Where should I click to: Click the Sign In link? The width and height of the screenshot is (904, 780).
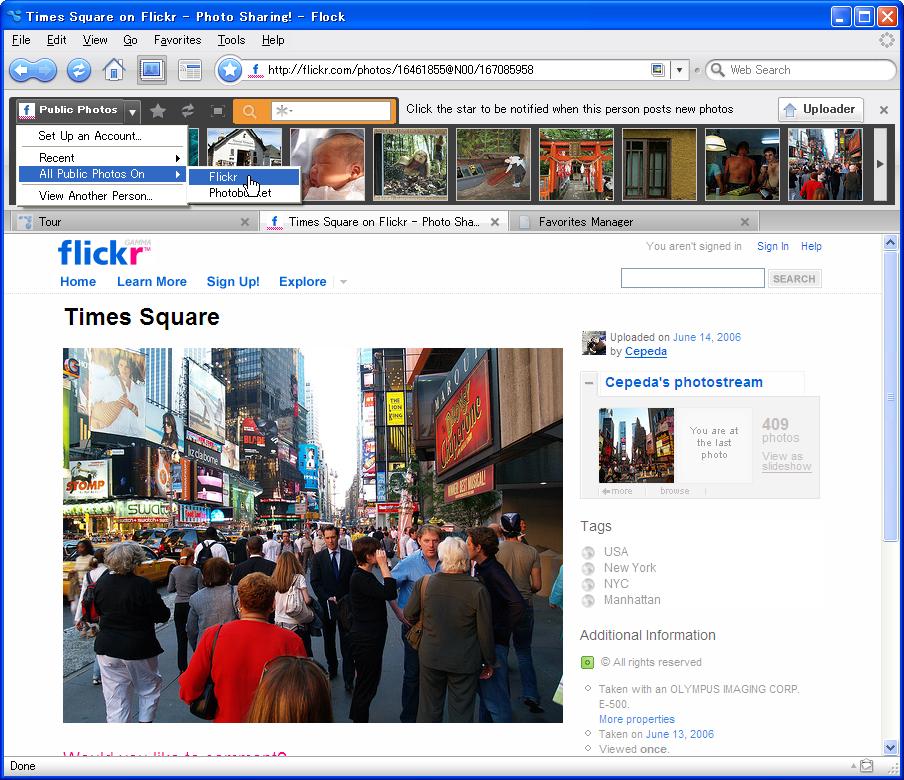coord(773,246)
